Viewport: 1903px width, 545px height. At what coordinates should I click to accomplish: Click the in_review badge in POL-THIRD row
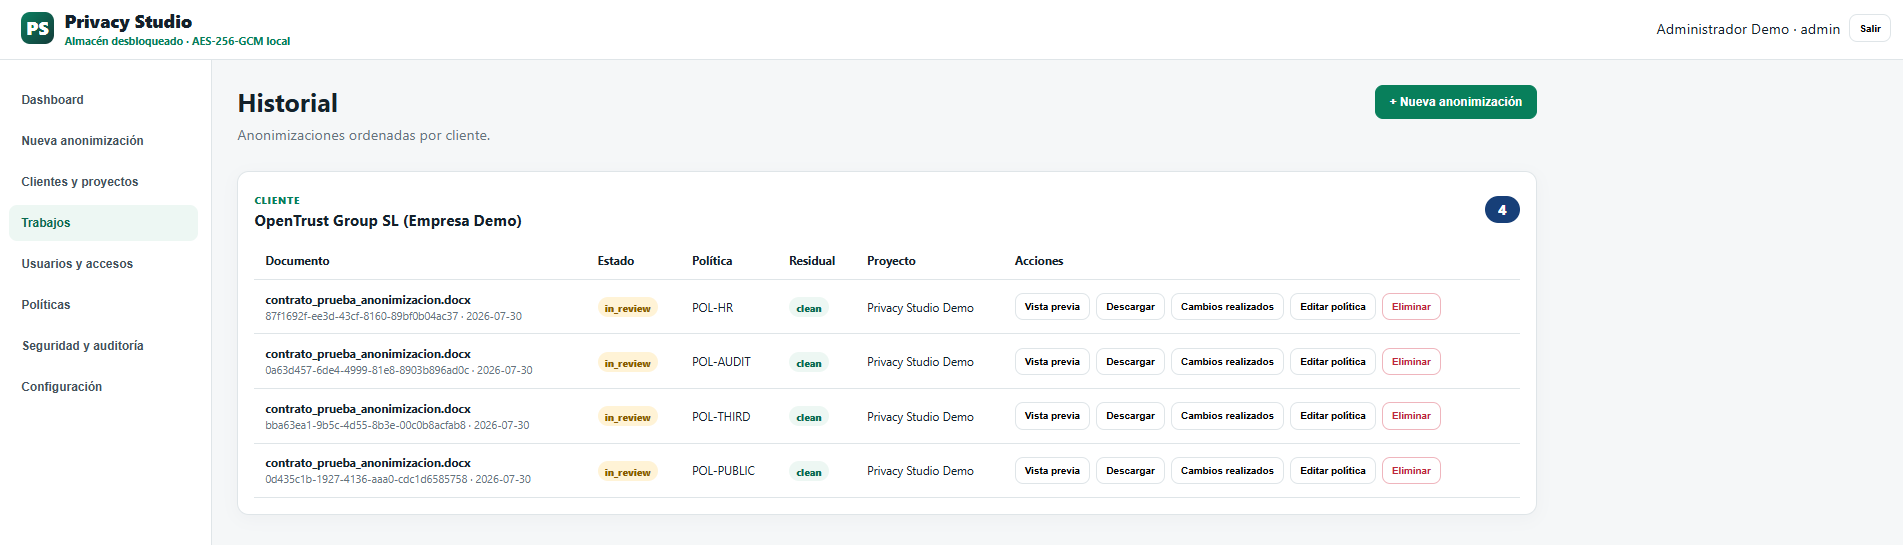[x=627, y=417]
